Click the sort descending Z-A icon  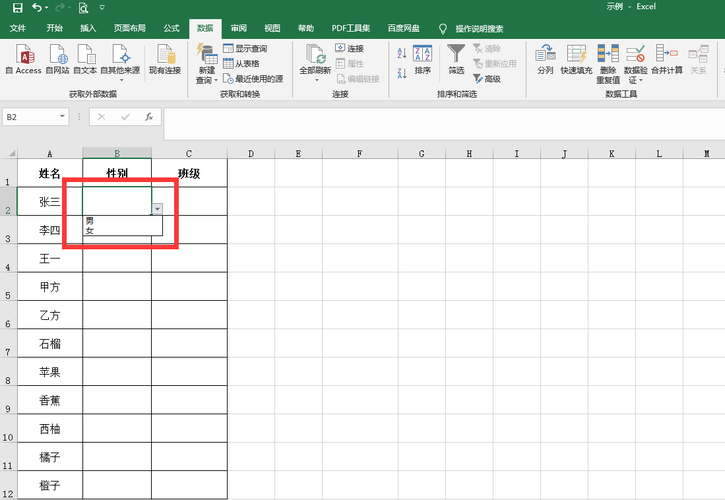click(x=402, y=73)
